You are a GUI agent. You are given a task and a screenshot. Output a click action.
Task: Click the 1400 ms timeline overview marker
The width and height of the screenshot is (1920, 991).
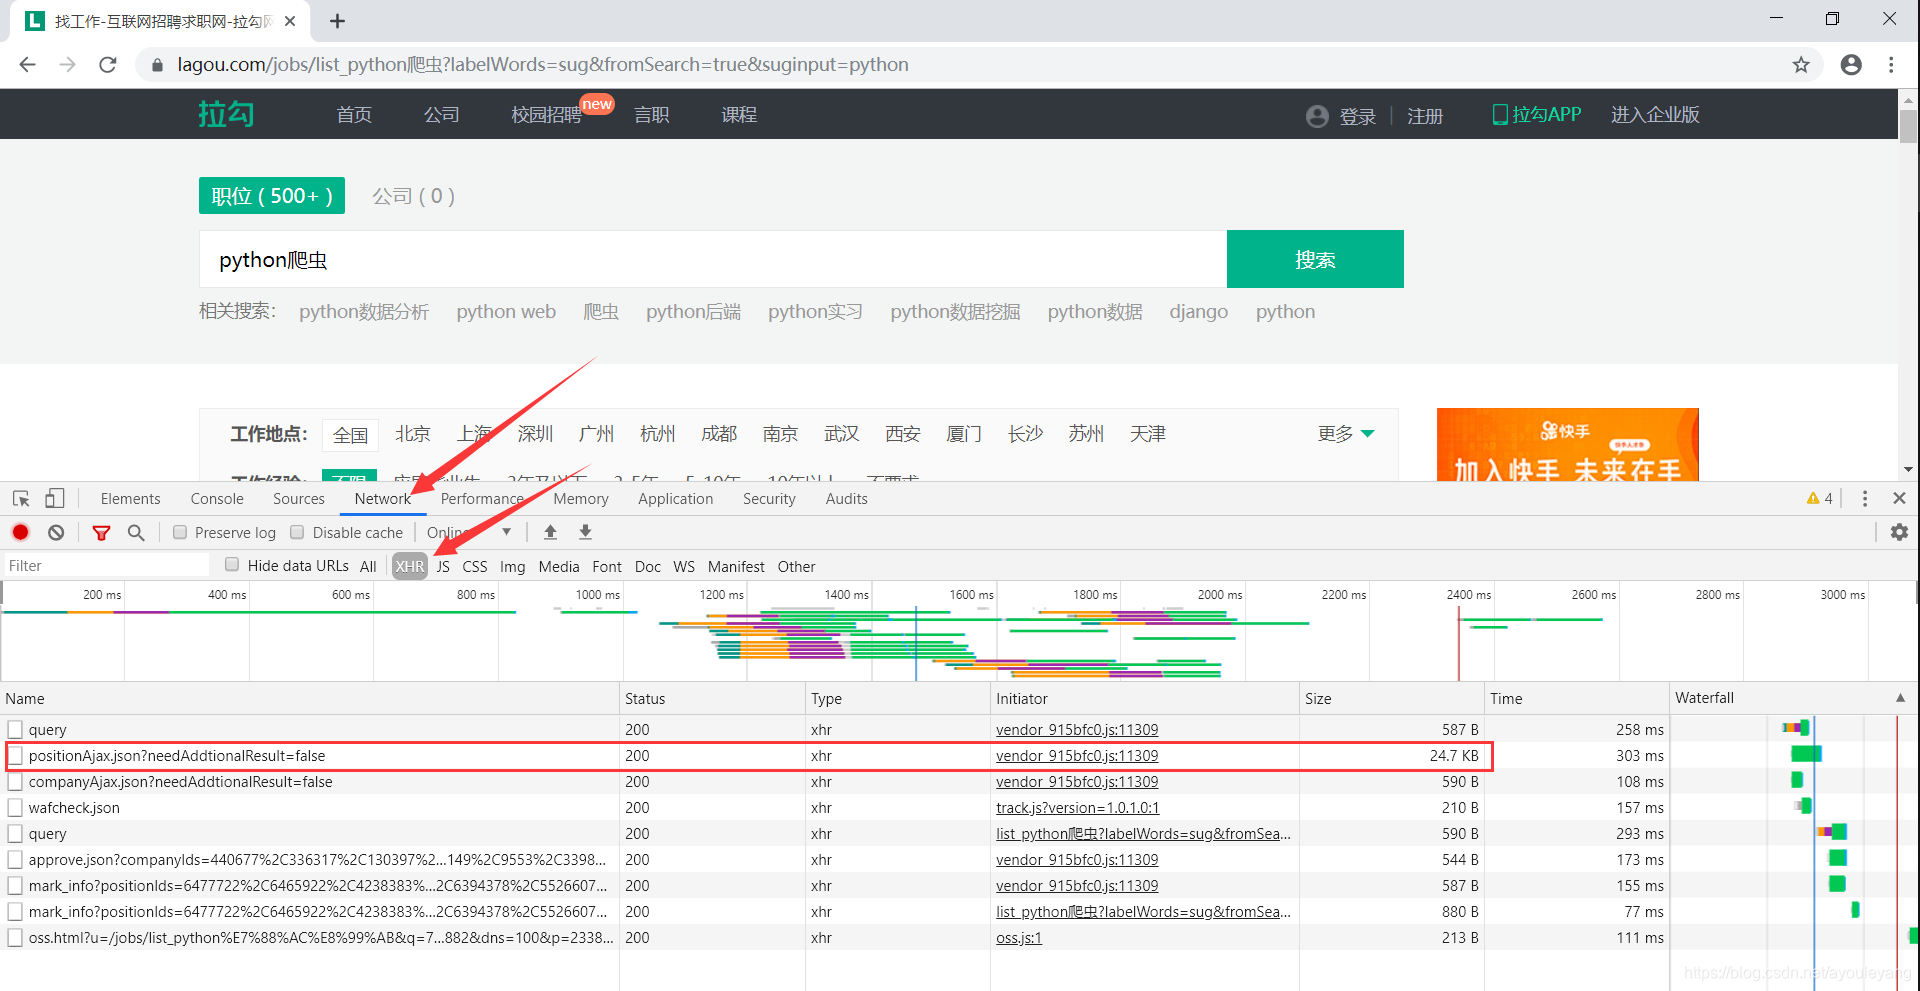tap(846, 594)
